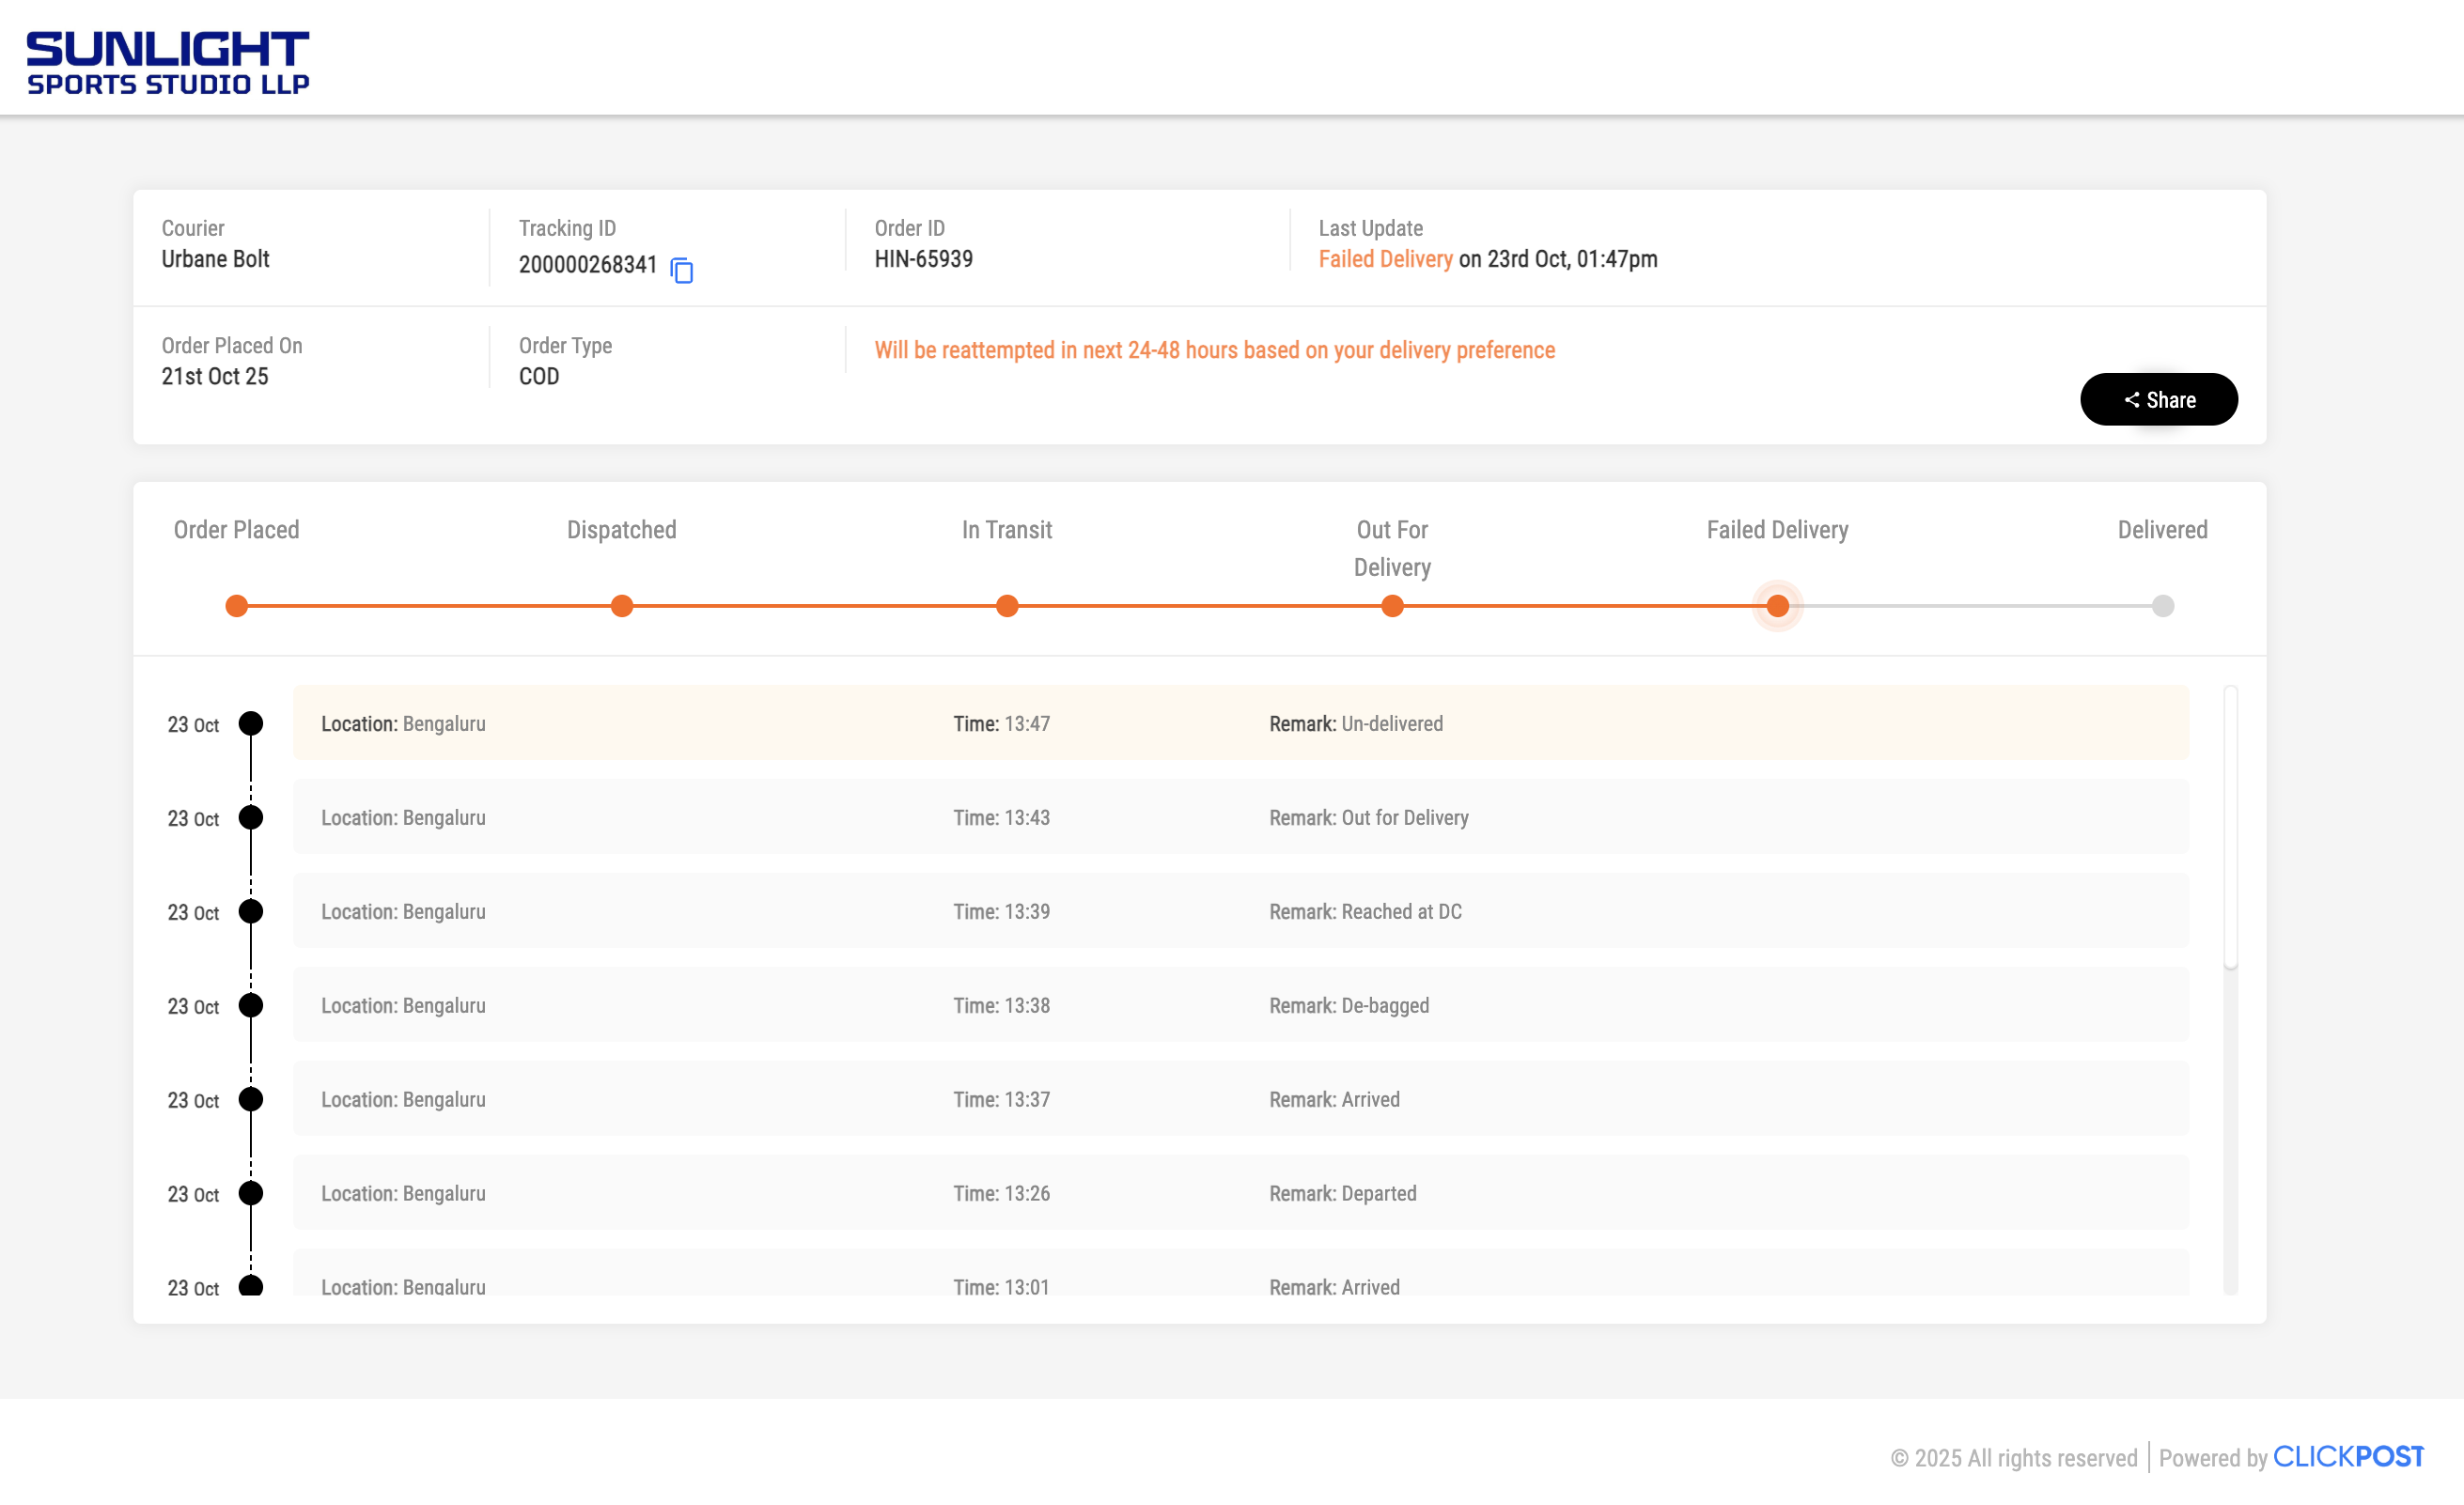The image size is (2464, 1505).
Task: Click the Out For Delivery progress dot
Action: coord(1392,606)
